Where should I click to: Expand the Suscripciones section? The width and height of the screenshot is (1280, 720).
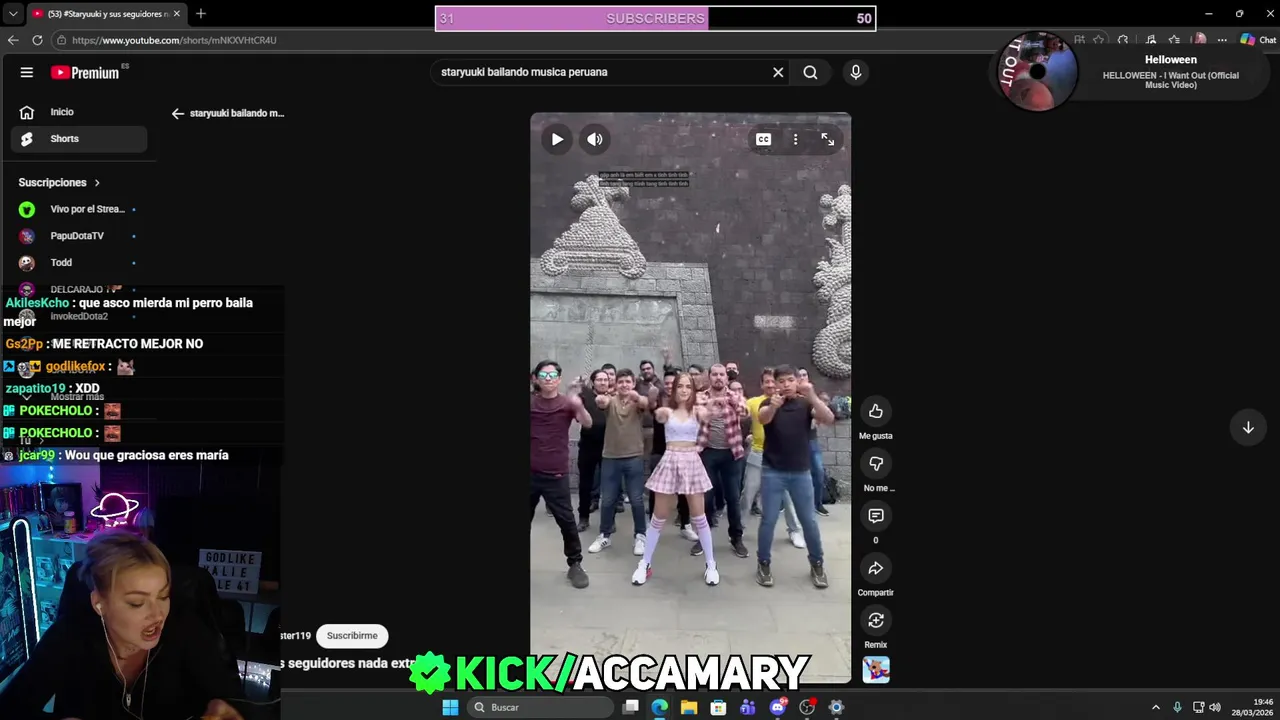click(60, 182)
